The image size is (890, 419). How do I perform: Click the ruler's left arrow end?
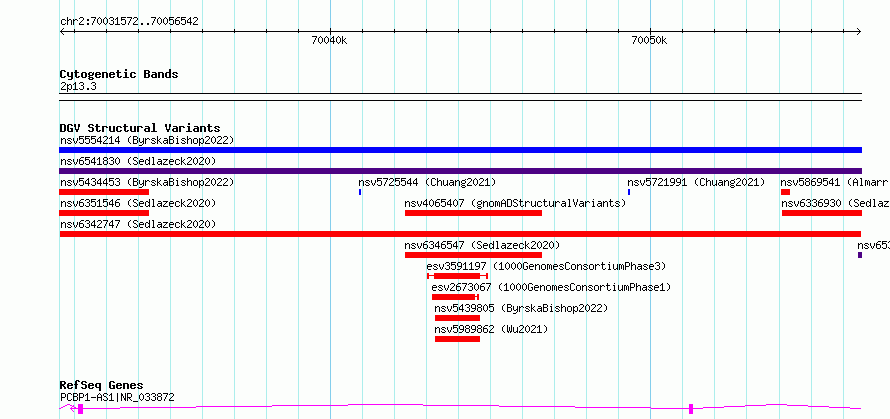tap(62, 32)
